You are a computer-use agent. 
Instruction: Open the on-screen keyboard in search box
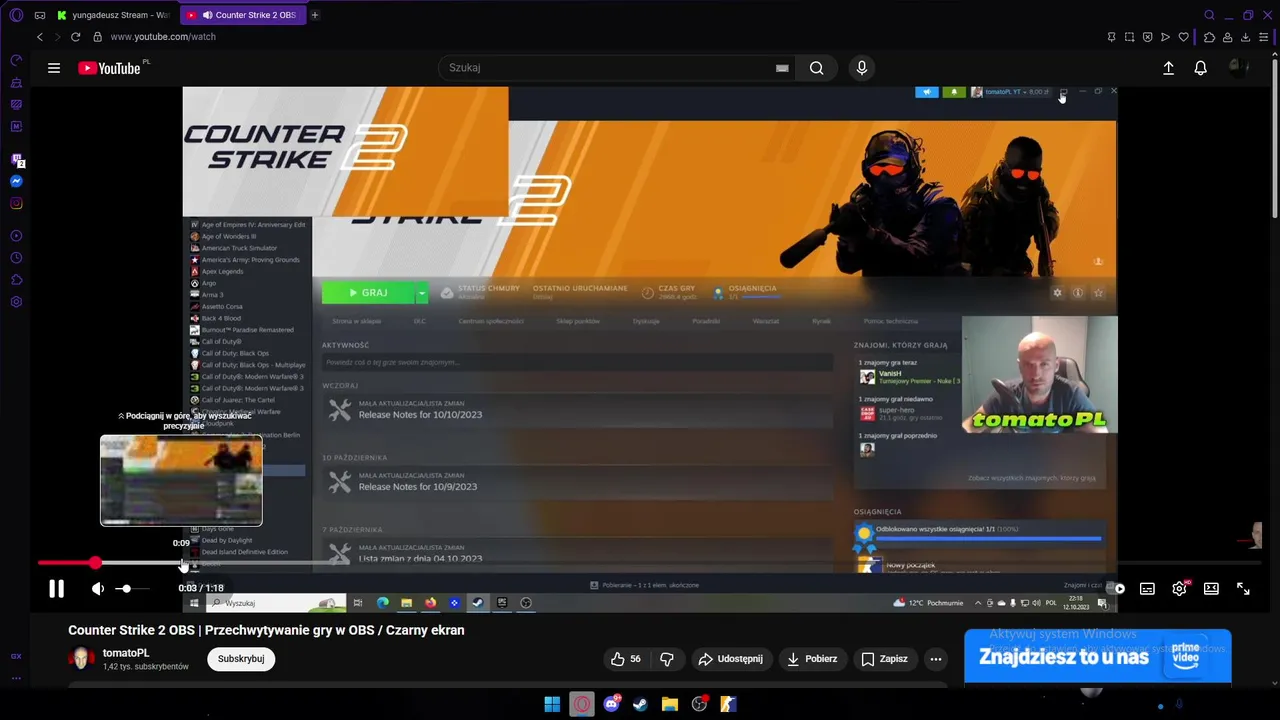[782, 68]
